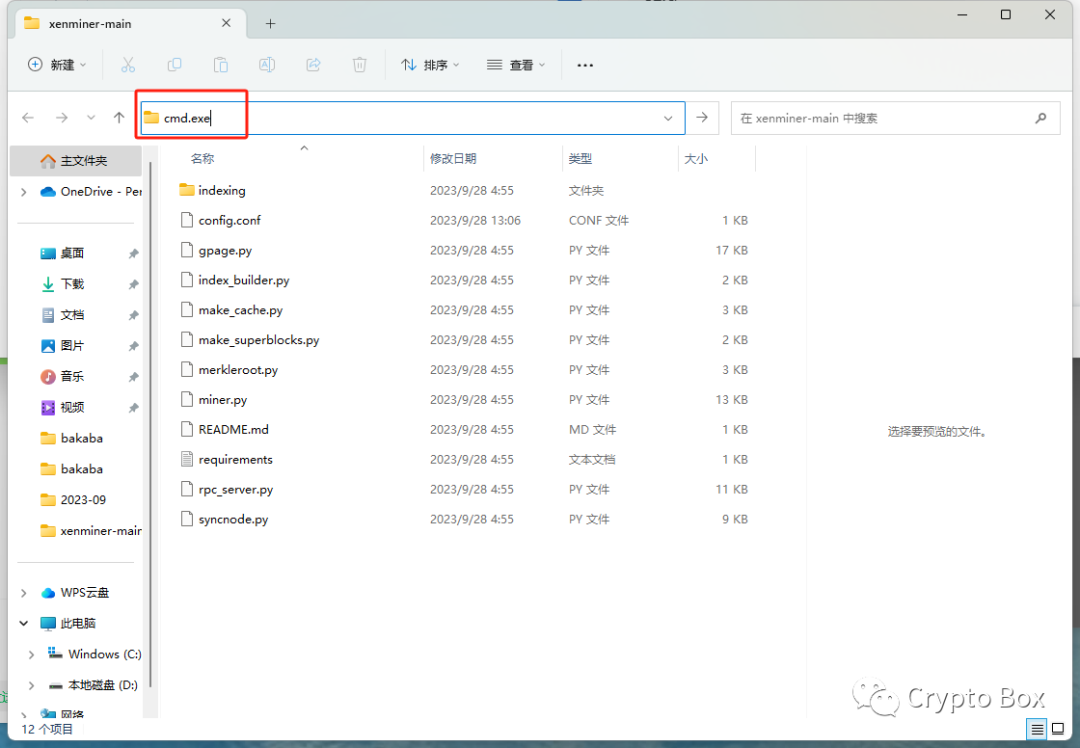Viewport: 1080px width, 748px height.
Task: Open 视频 in the sidebar
Action: [72, 407]
